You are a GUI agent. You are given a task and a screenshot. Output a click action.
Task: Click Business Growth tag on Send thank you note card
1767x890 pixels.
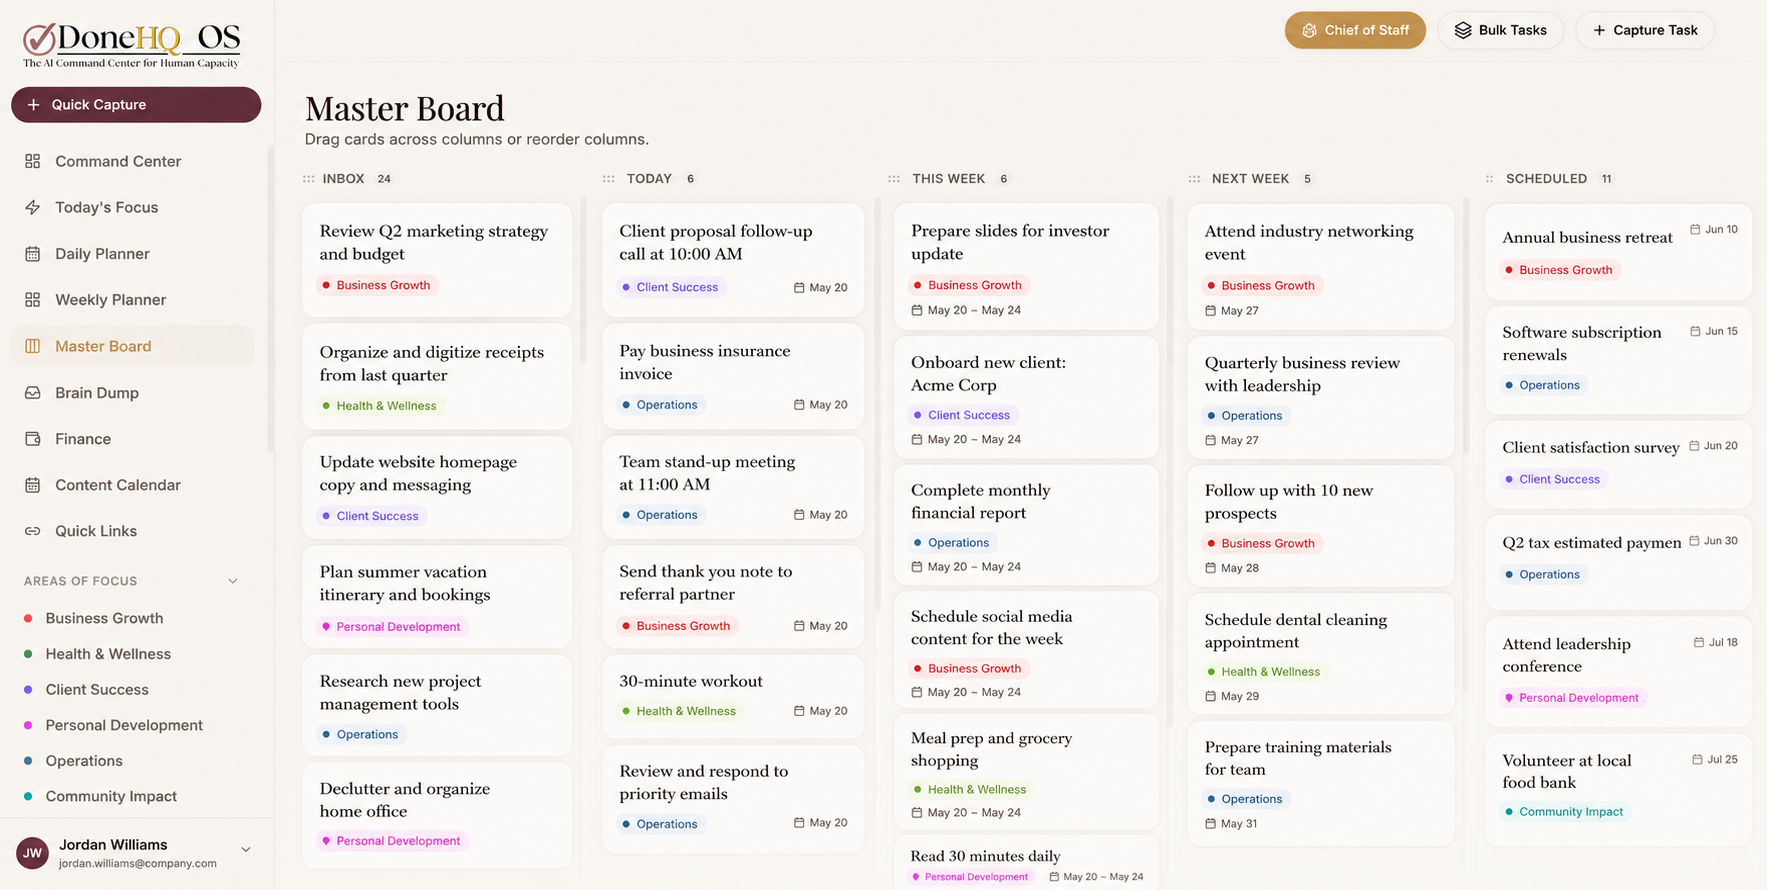676,626
